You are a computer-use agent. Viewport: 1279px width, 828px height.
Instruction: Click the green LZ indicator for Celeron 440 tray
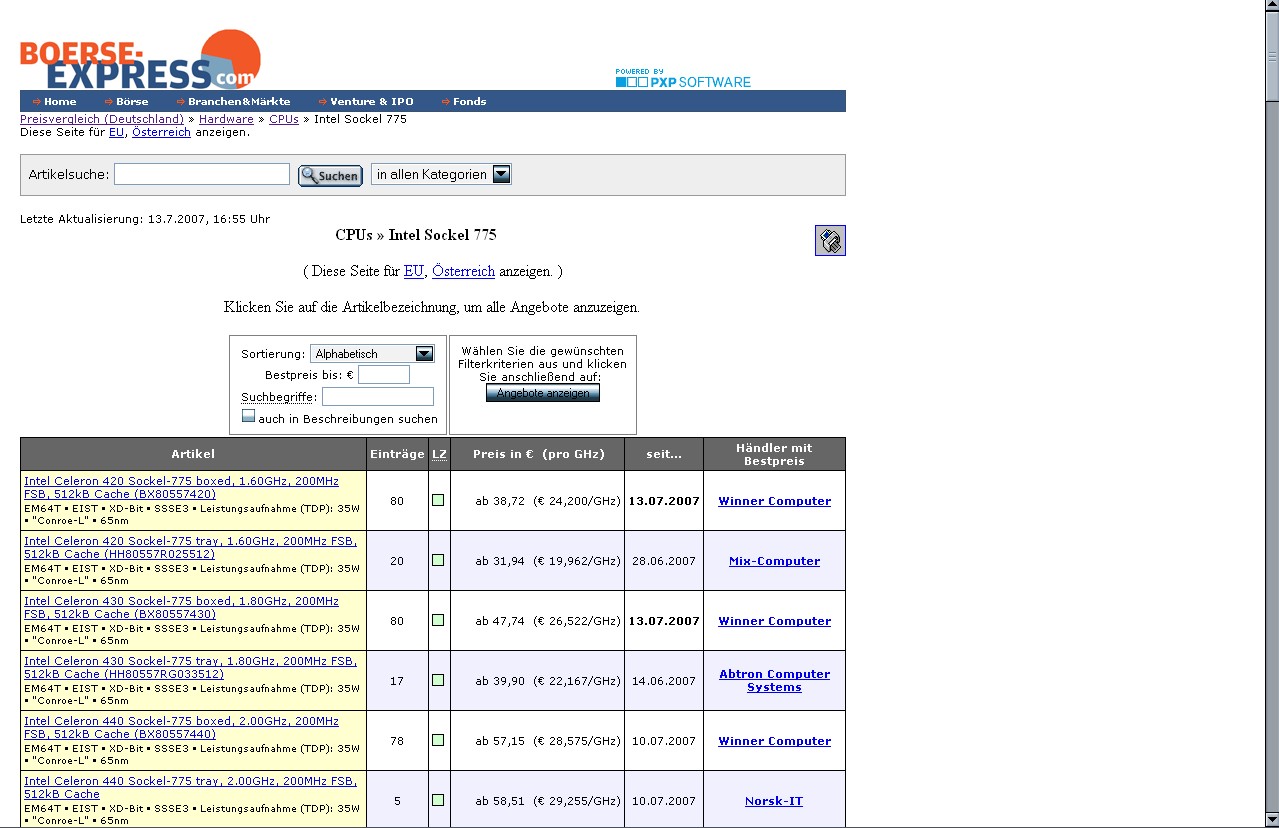[x=438, y=800]
